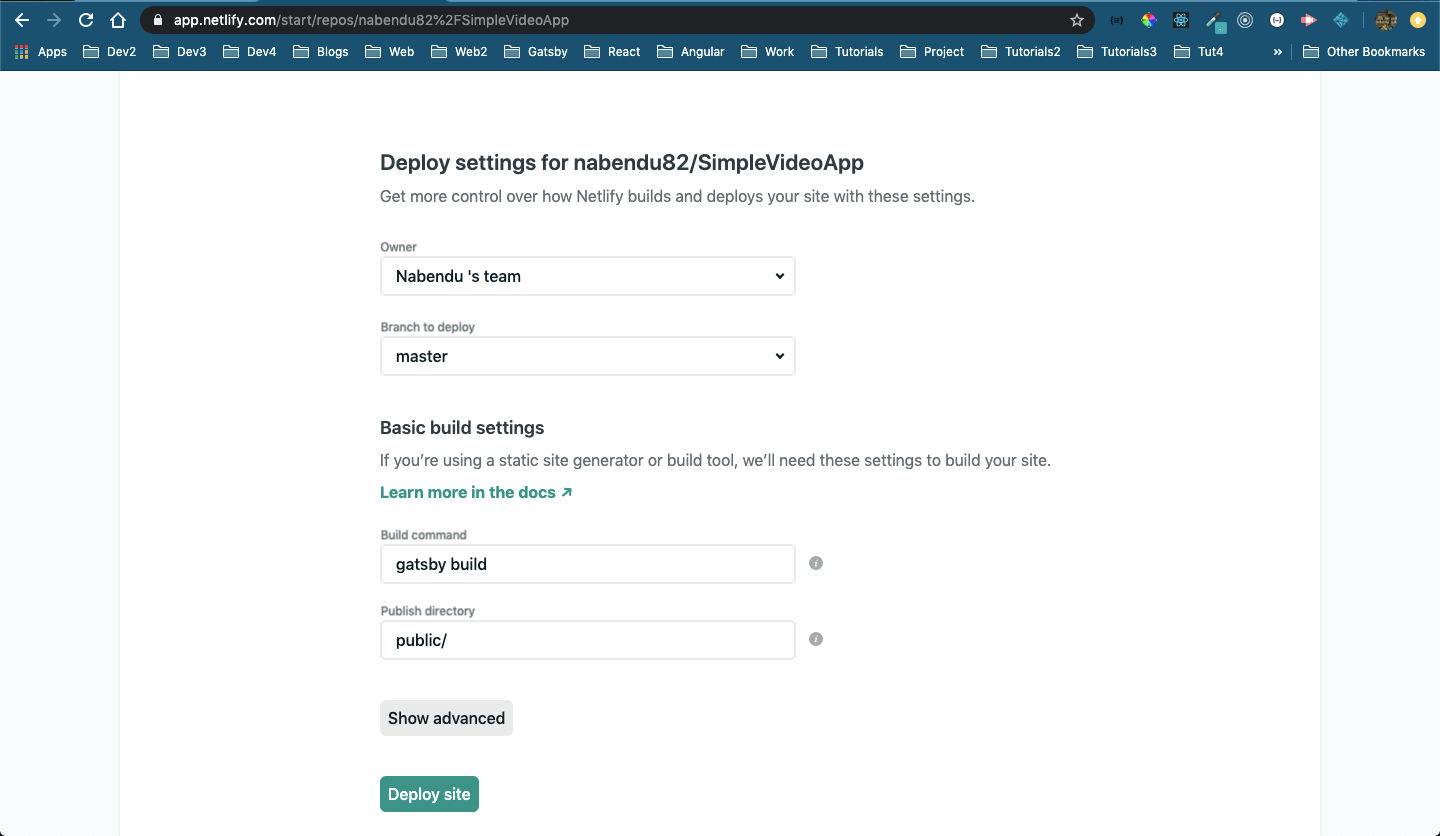
Task: Open the Web2 bookmark folder
Action: click(459, 52)
